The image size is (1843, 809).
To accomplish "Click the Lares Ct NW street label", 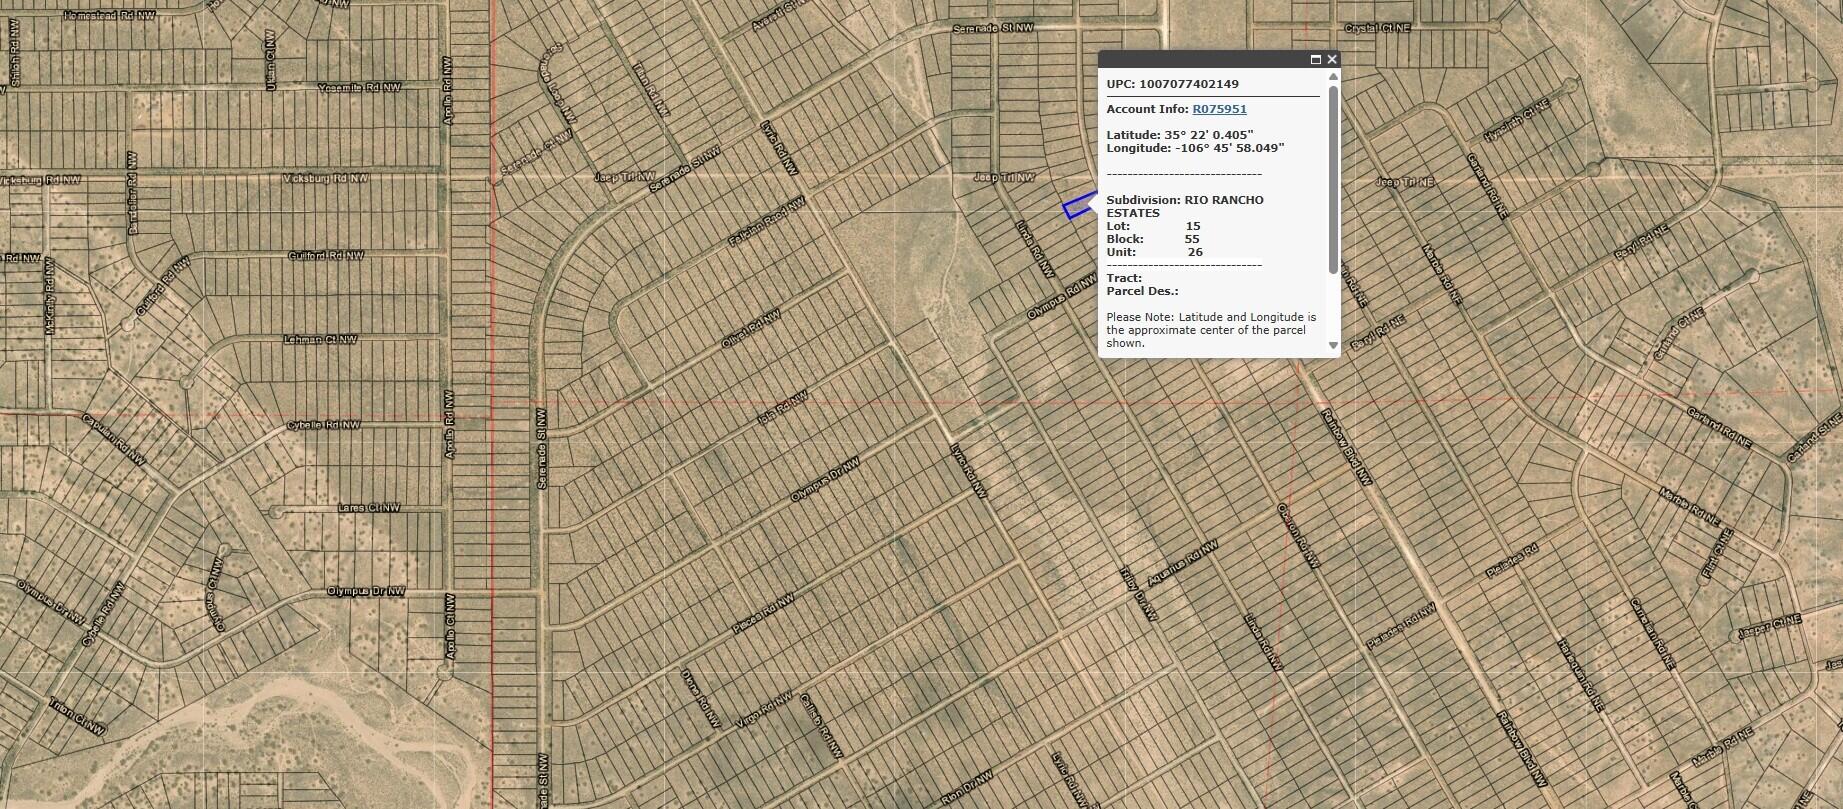I will [x=368, y=508].
